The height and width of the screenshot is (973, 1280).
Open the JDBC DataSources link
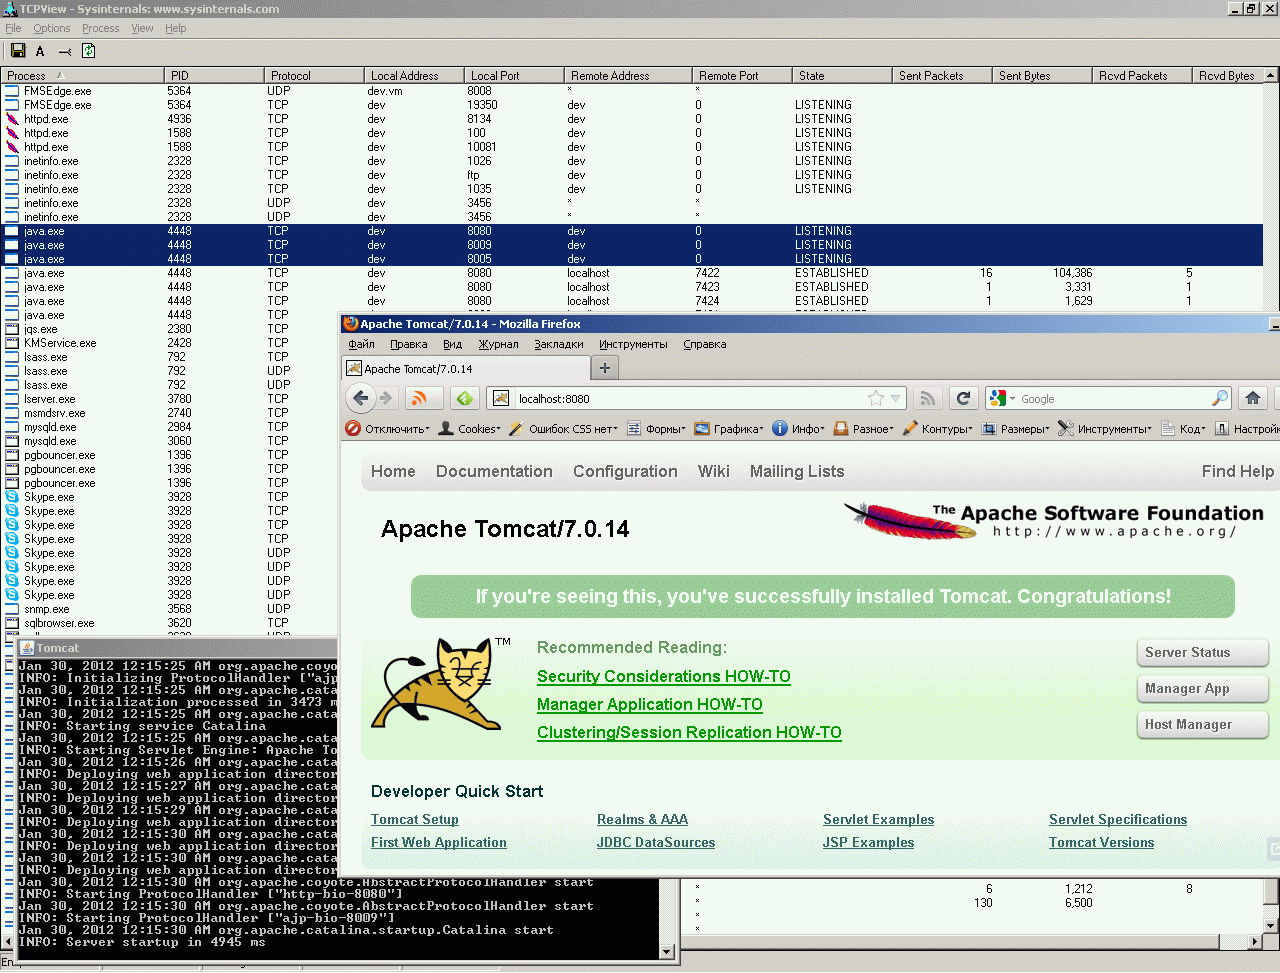click(656, 843)
